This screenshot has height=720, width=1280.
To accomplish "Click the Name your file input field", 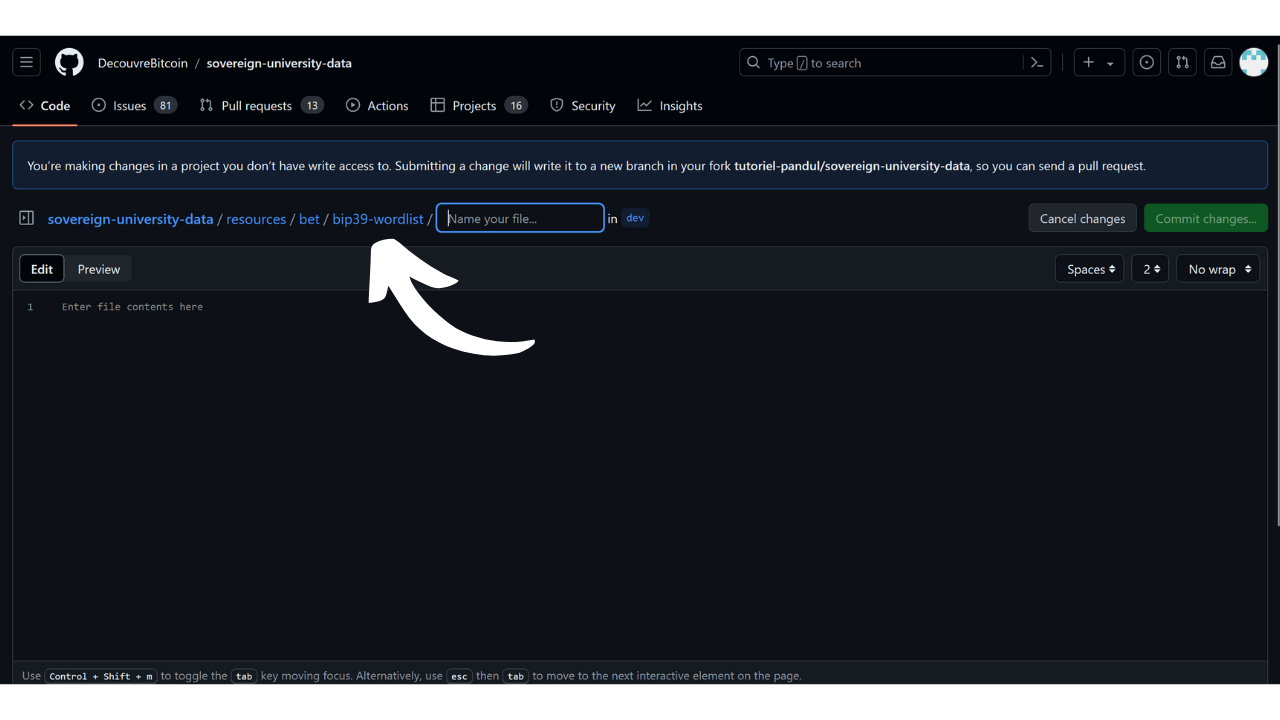I will (520, 218).
